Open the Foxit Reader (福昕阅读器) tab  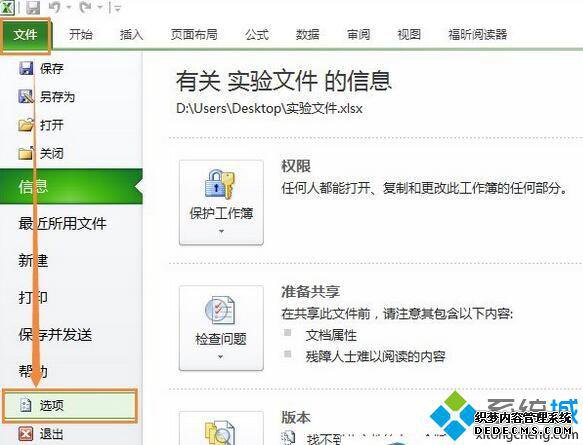tap(477, 35)
